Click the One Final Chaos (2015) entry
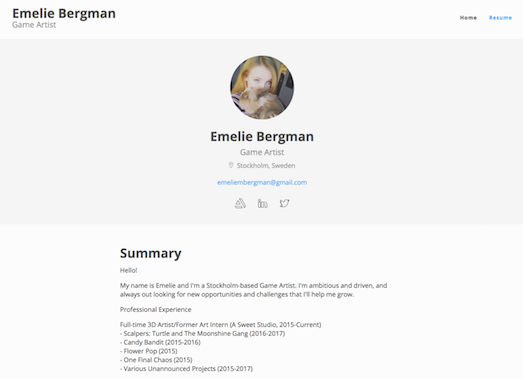The height and width of the screenshot is (379, 523). (x=156, y=360)
